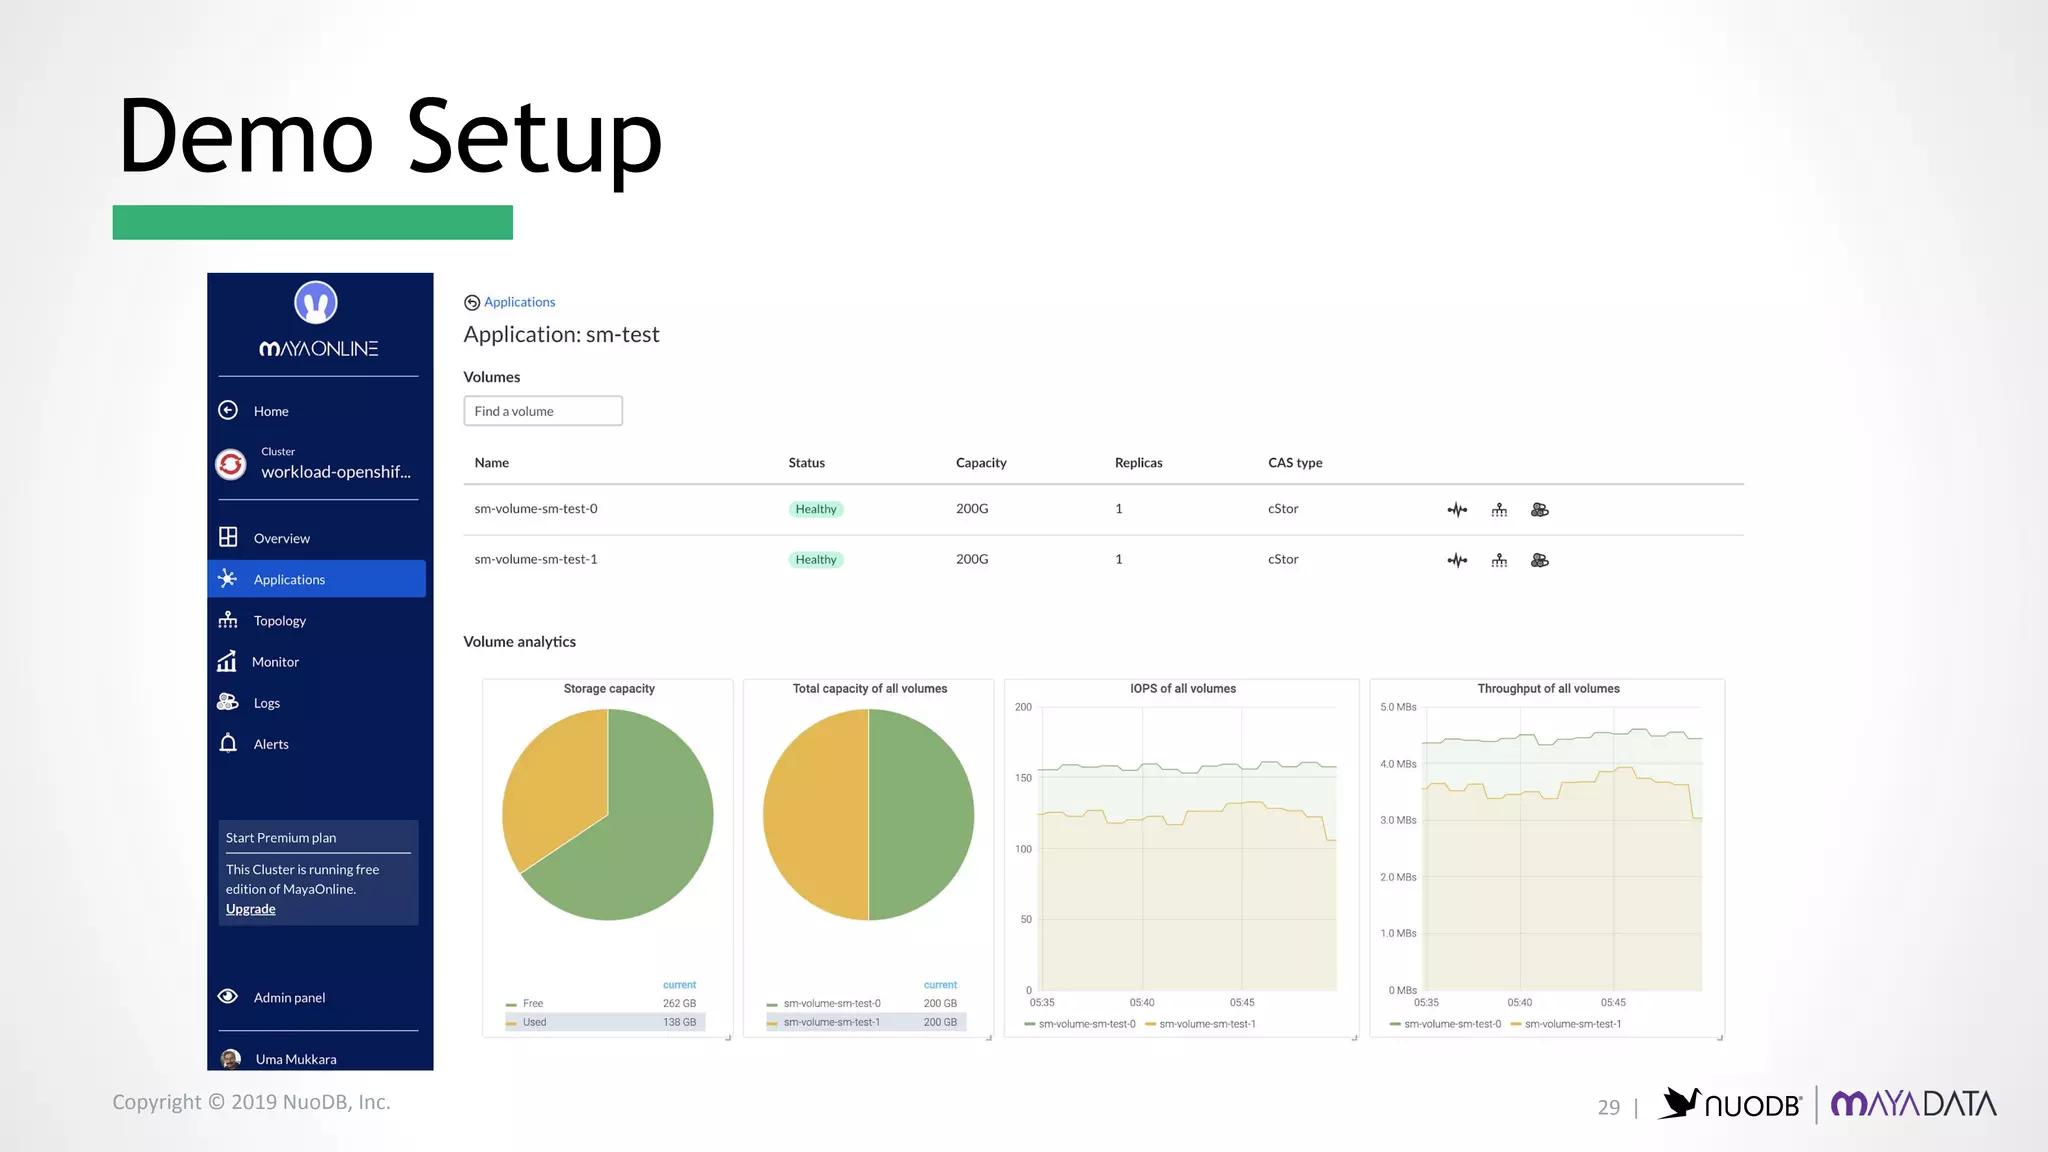Sort by the CAS type column header
The height and width of the screenshot is (1152, 2048).
(x=1295, y=463)
